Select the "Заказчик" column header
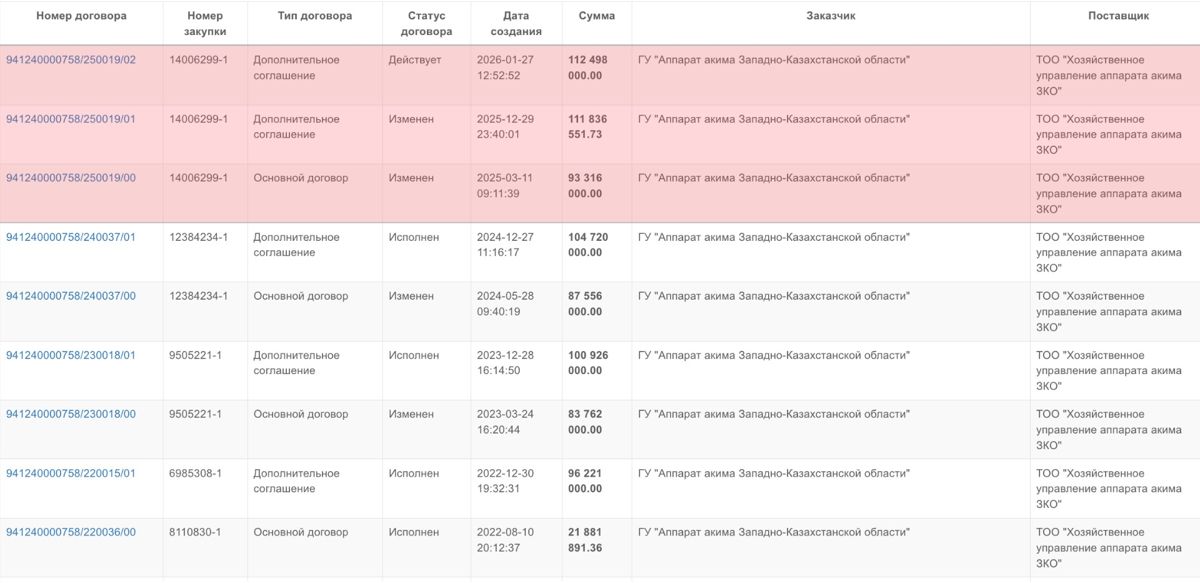1200x583 pixels. coord(831,16)
